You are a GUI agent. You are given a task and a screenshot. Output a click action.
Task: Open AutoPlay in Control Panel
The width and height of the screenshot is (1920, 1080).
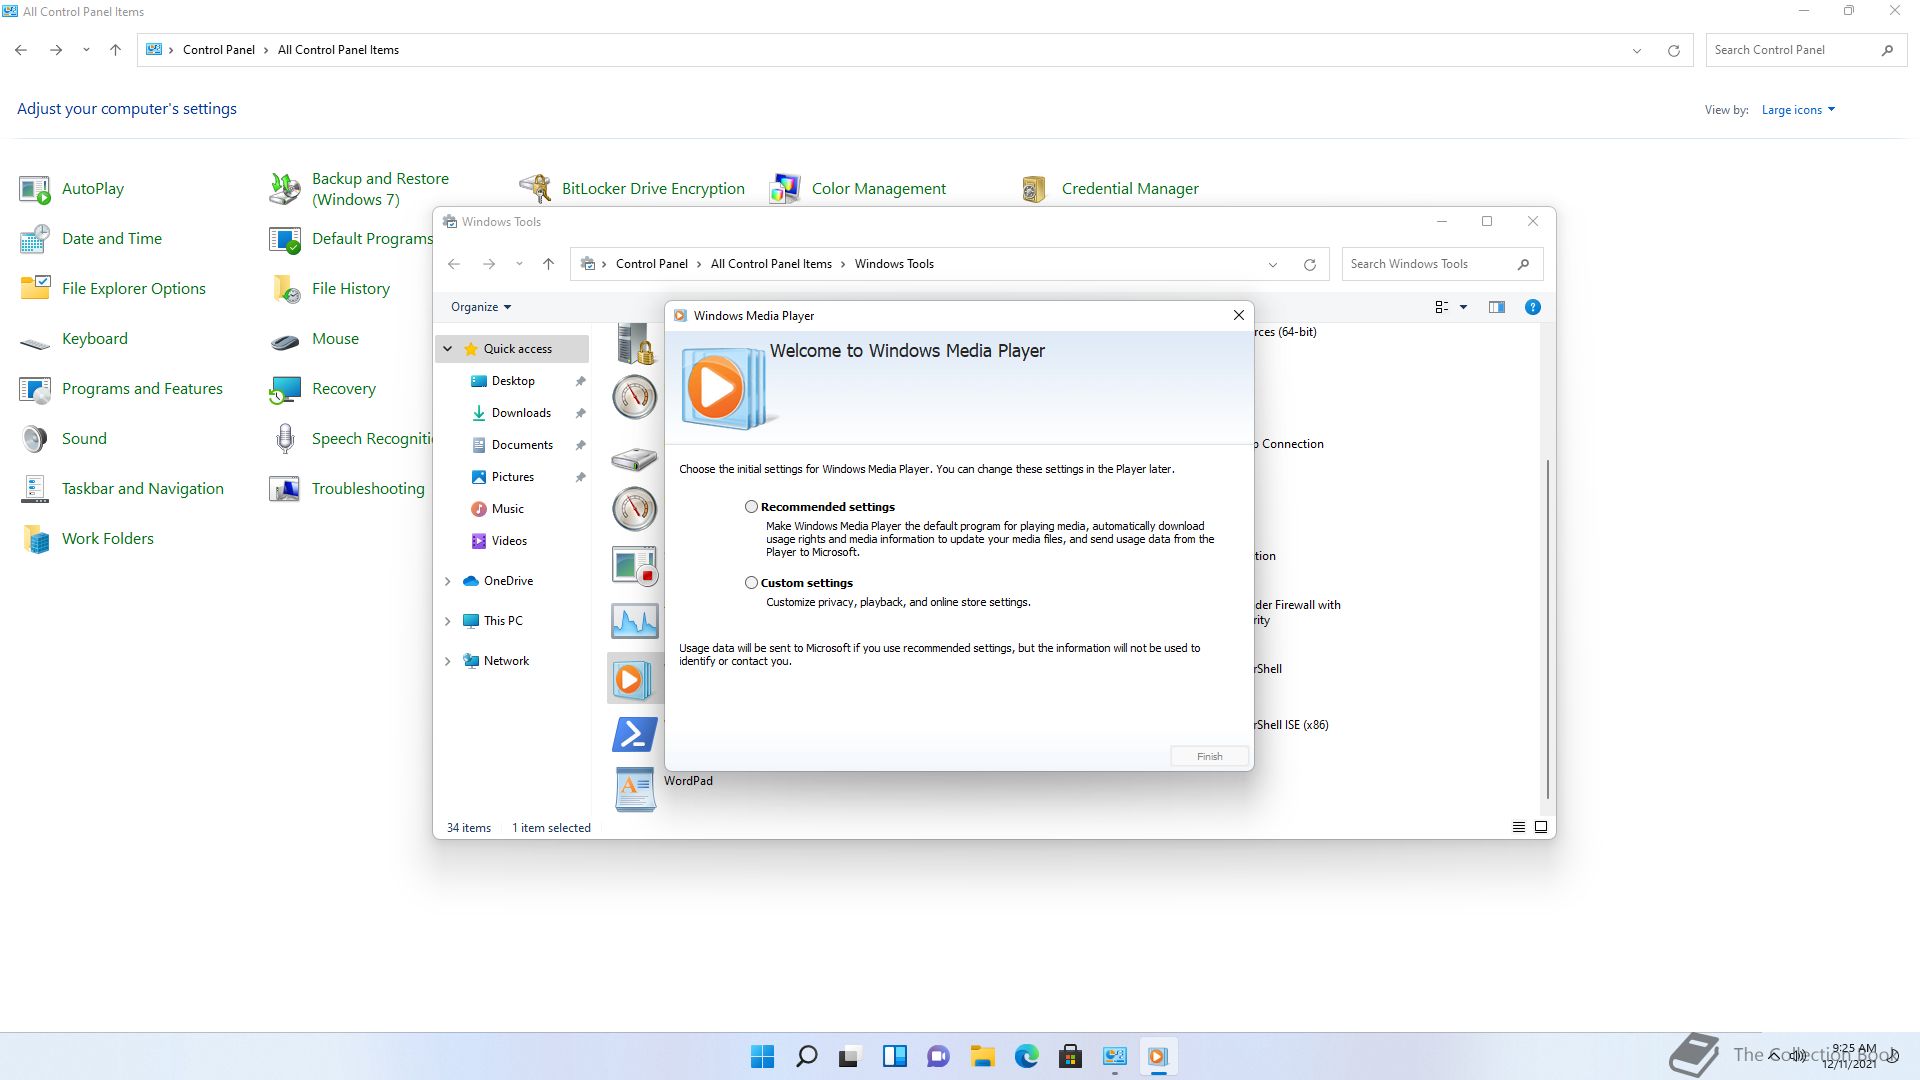[x=72, y=188]
